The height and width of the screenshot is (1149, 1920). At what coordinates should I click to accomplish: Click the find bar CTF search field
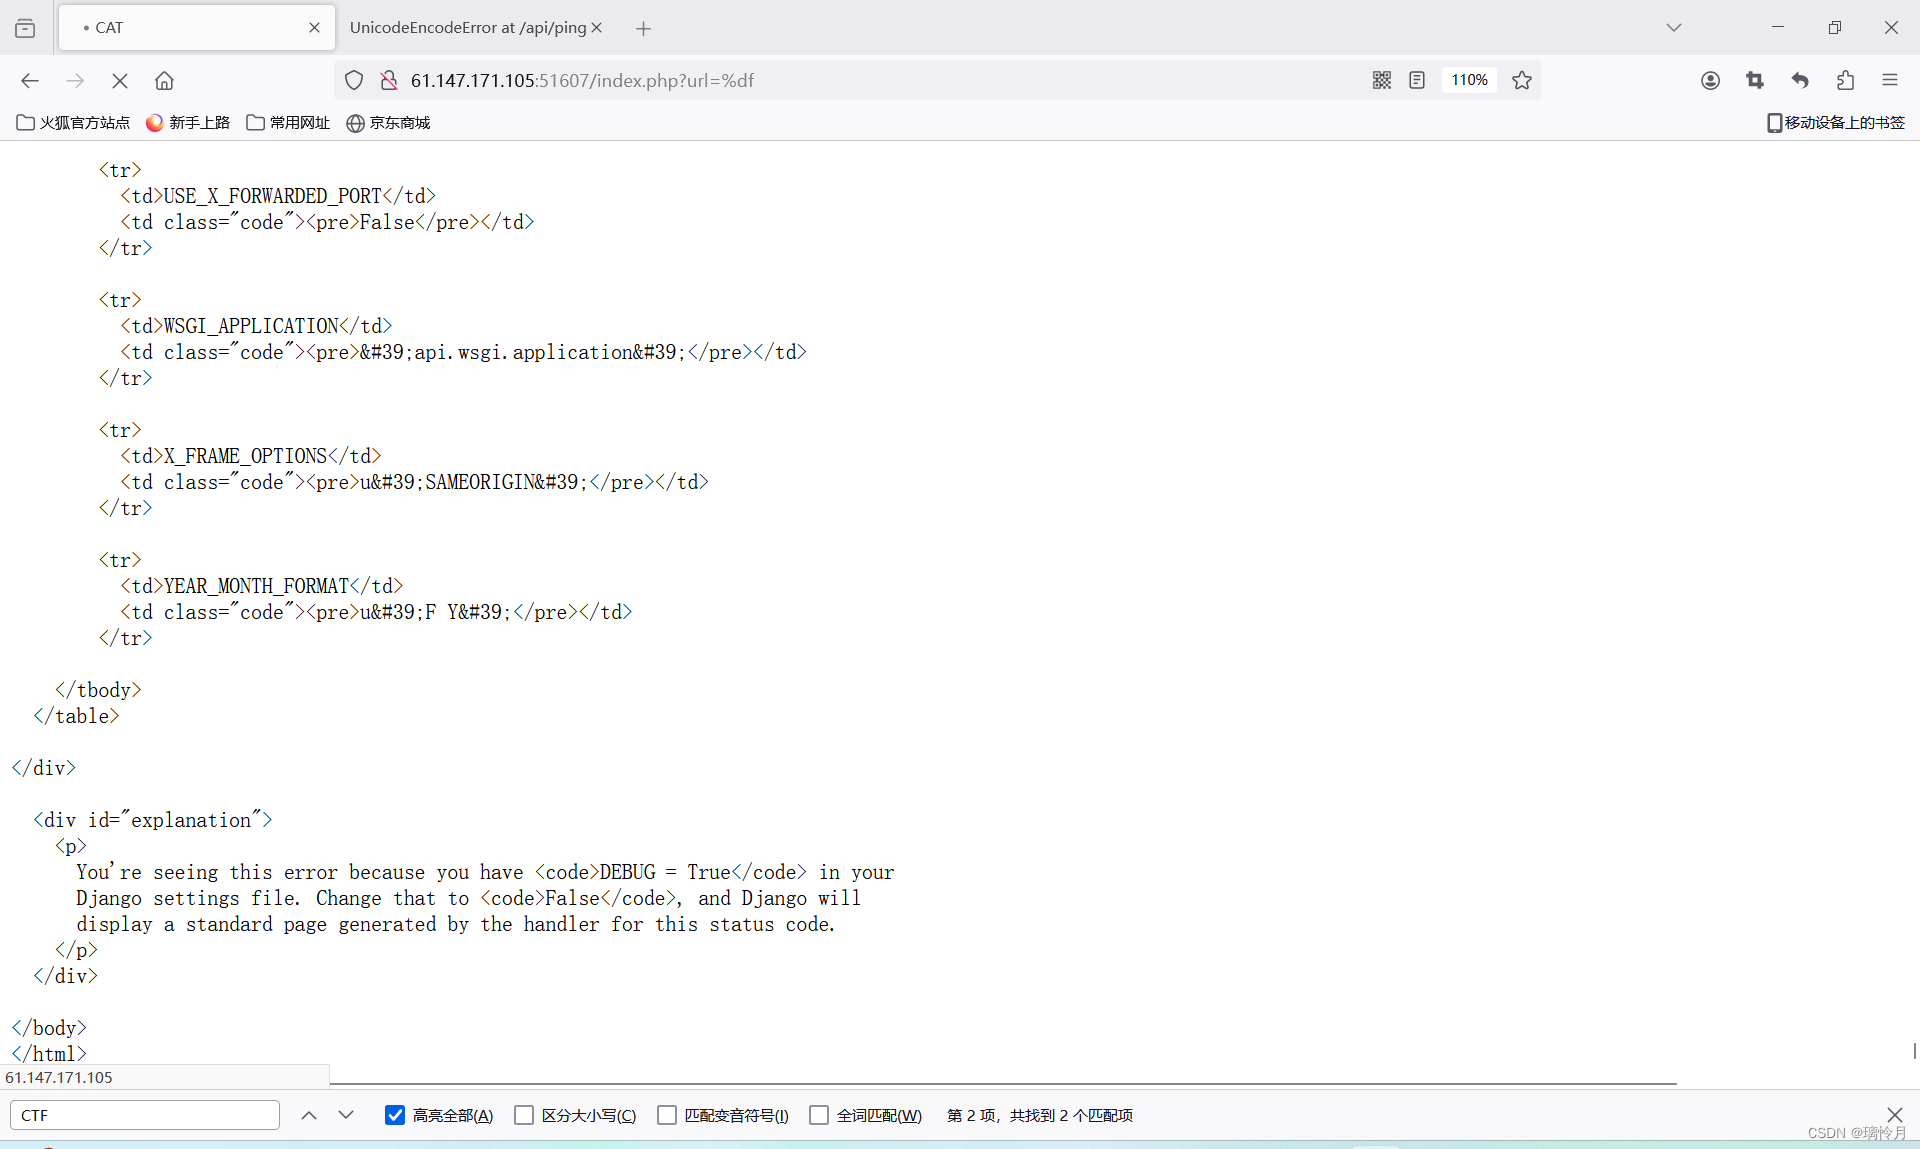[x=145, y=1115]
